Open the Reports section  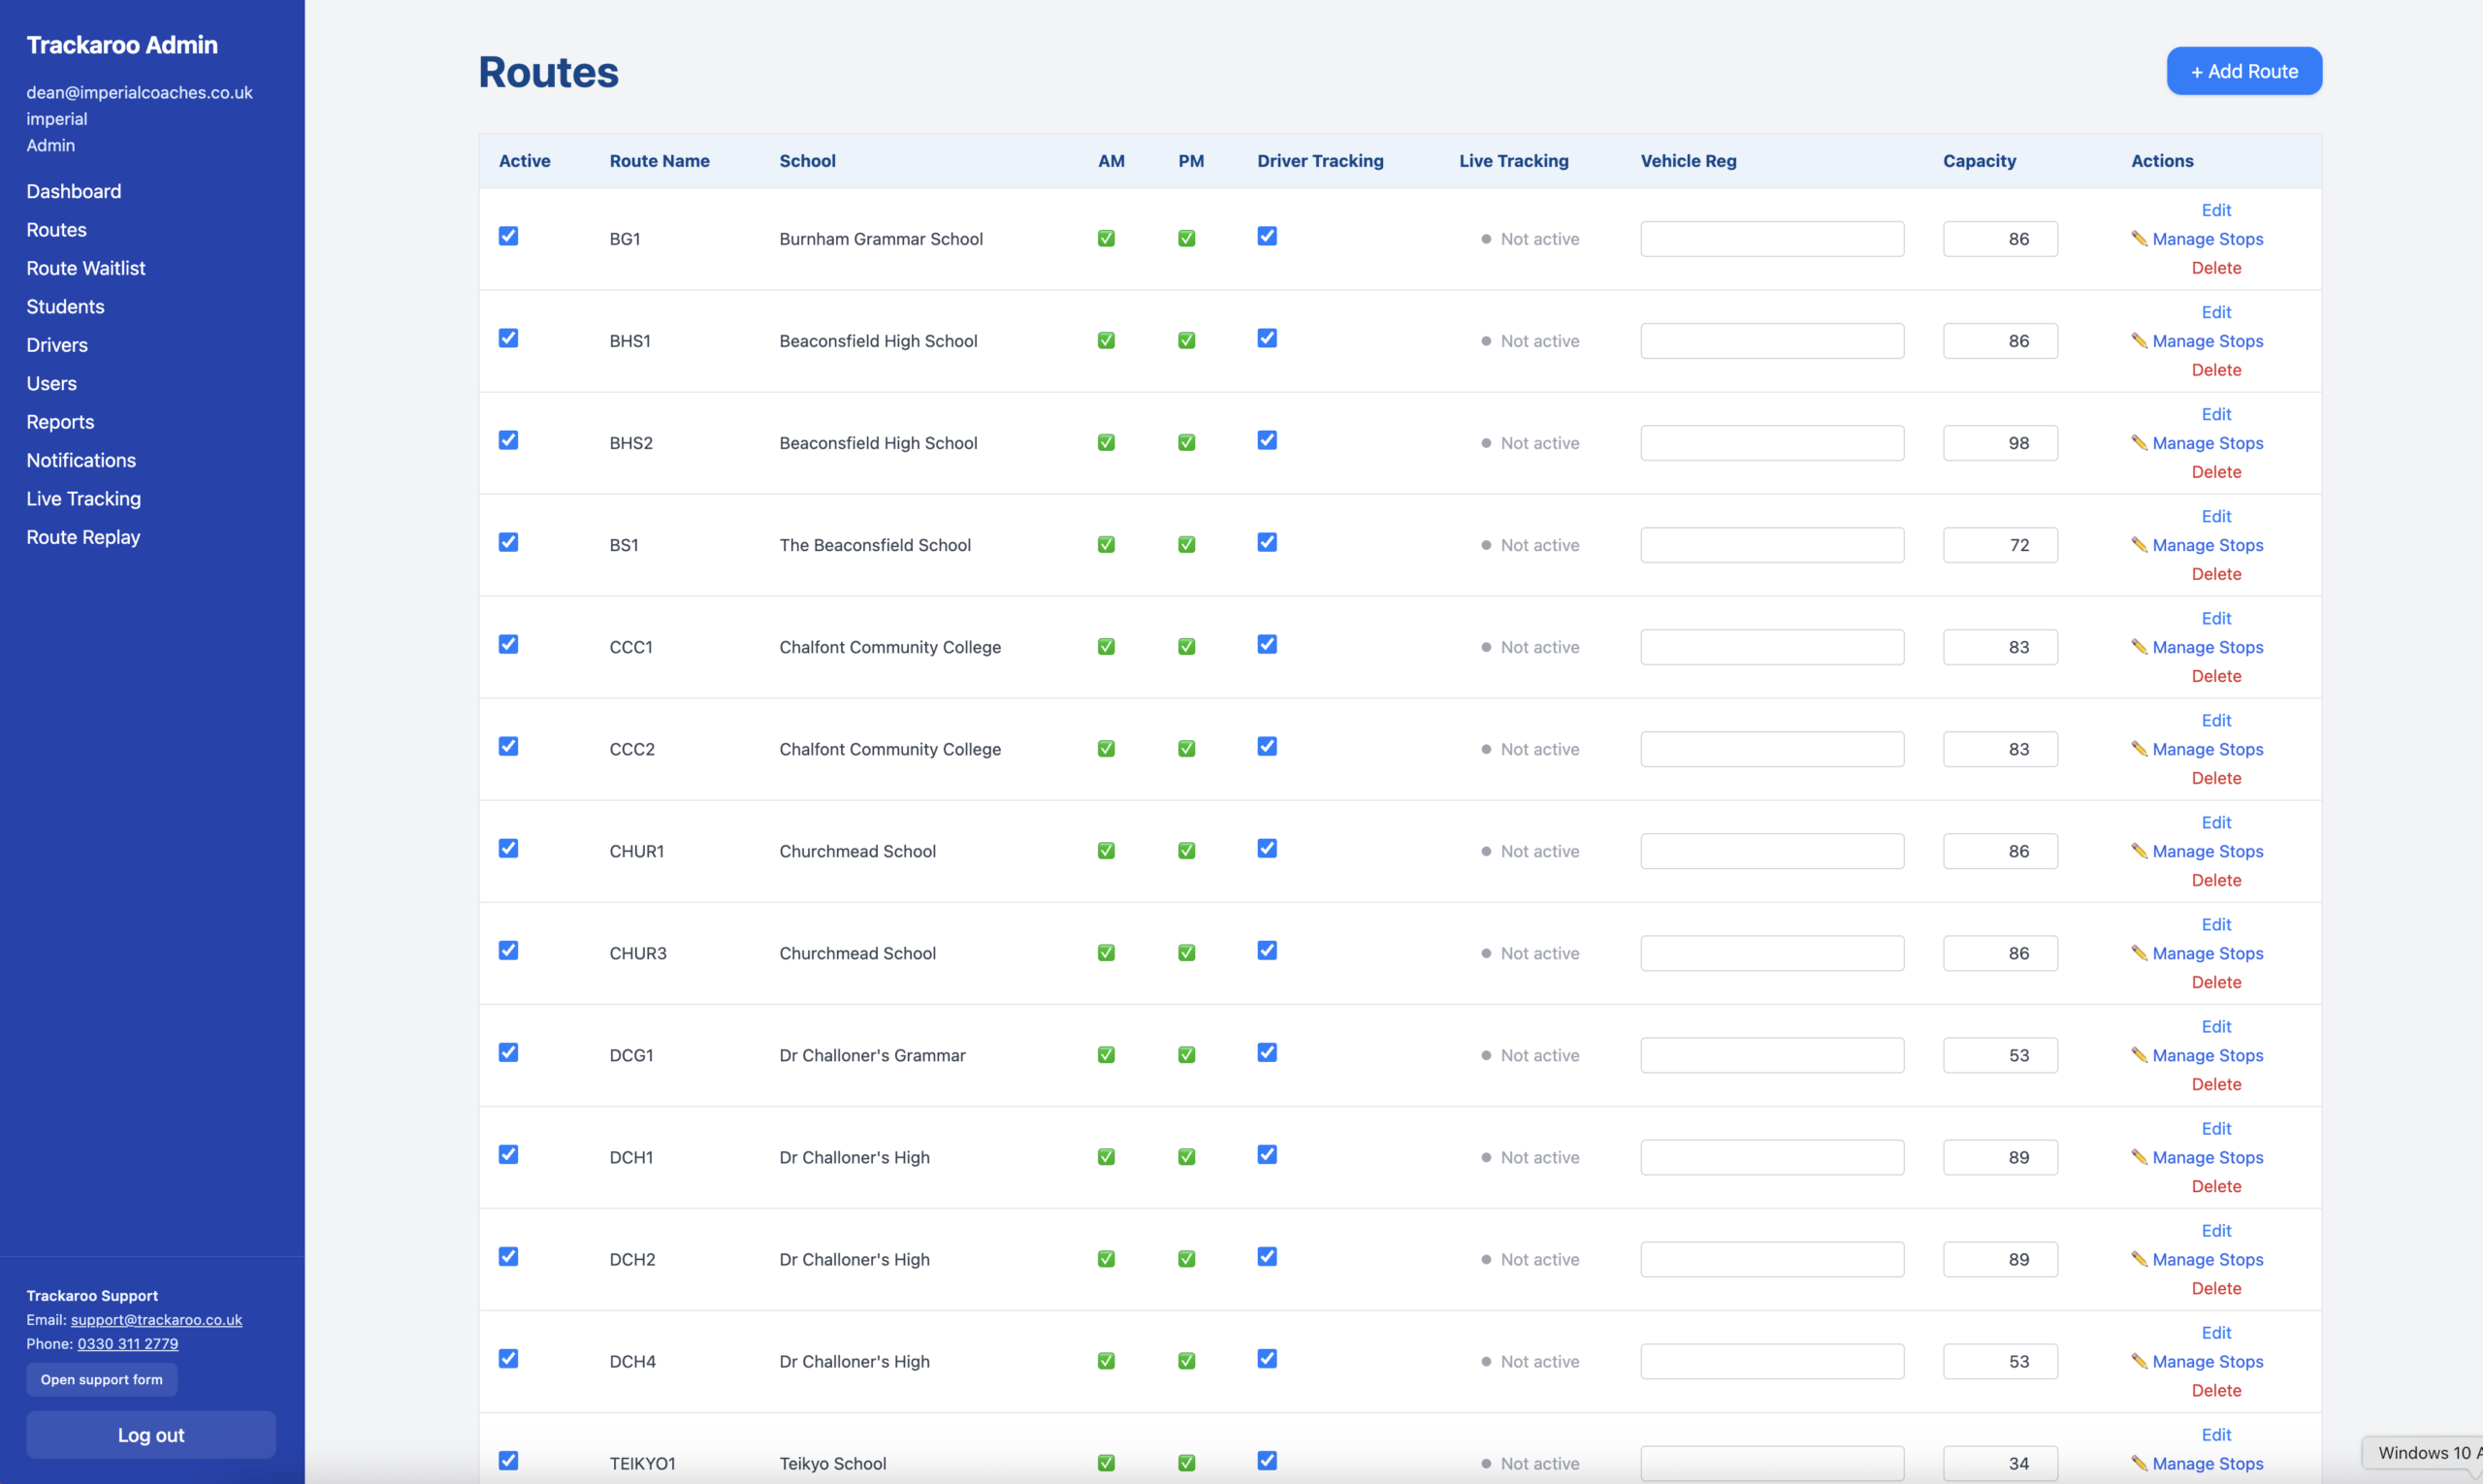(x=60, y=422)
